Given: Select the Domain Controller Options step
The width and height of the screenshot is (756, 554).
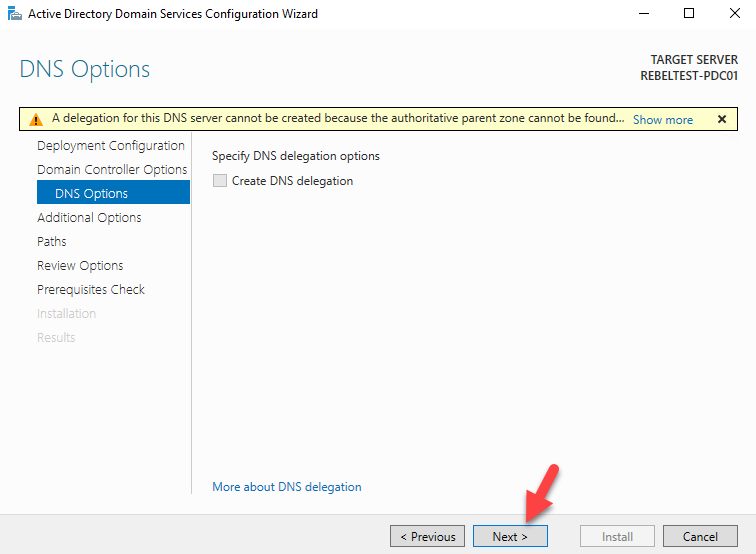Looking at the screenshot, I should (112, 170).
